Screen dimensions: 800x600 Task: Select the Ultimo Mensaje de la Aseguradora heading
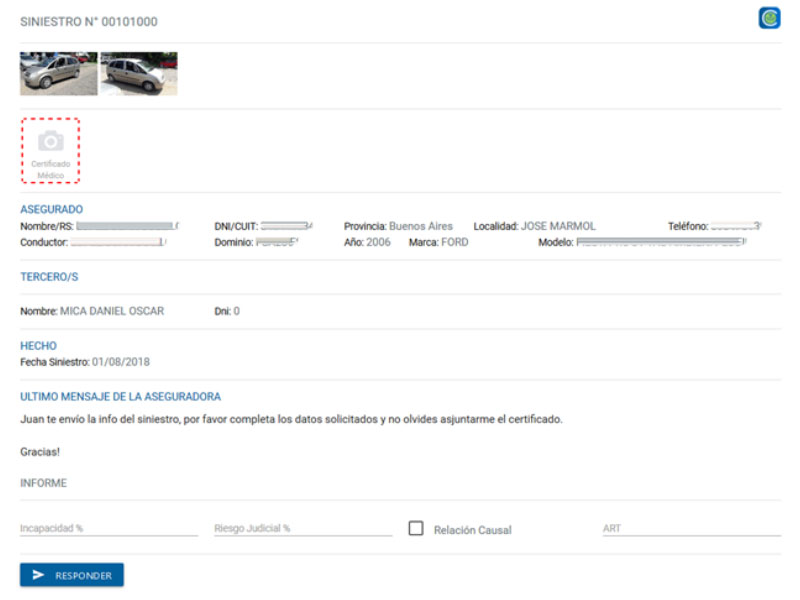pos(121,397)
